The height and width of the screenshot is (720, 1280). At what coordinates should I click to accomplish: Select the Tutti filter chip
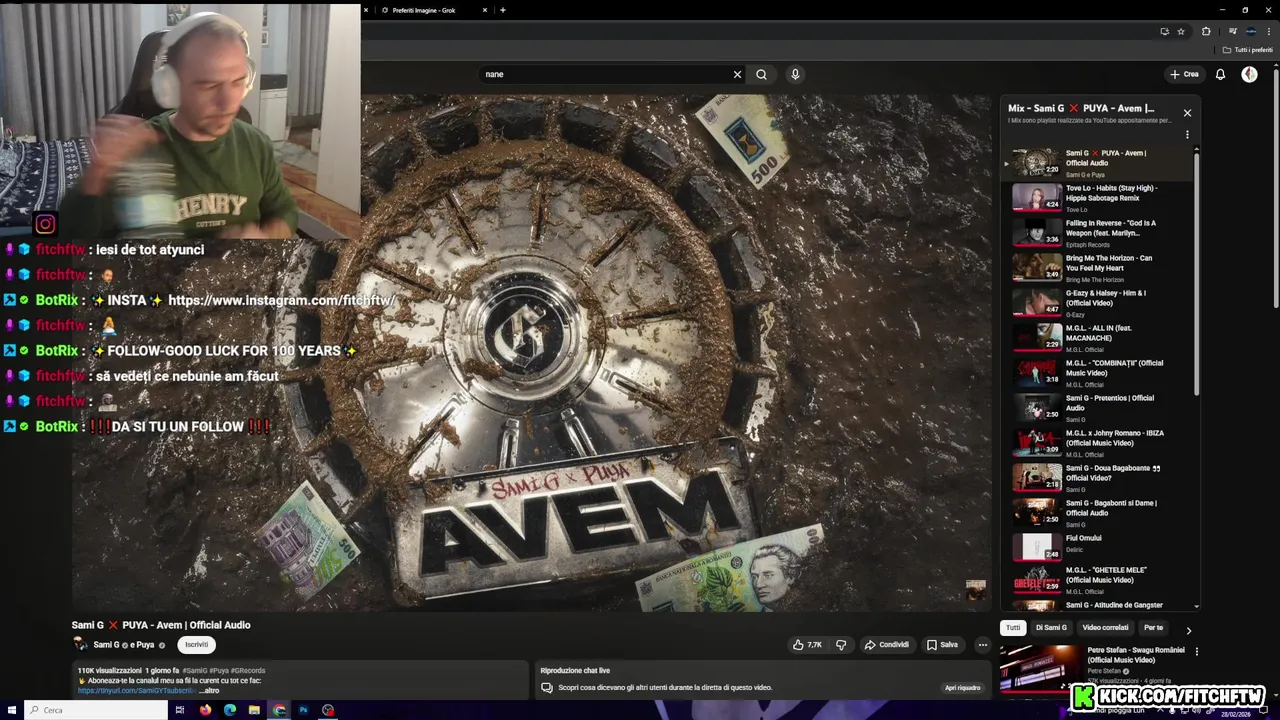coord(1013,628)
